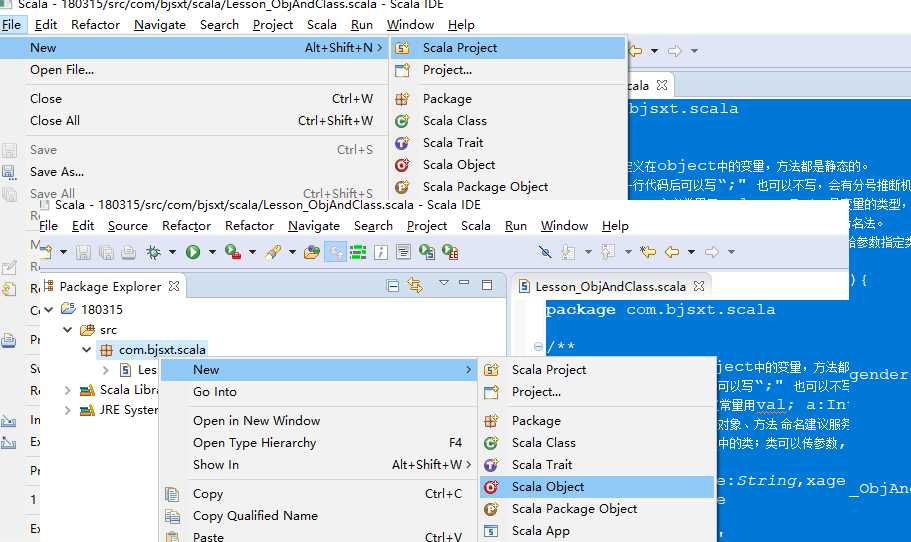This screenshot has width=911, height=542.
Task: Open the Back history dropdown arrow in front toolbar
Action: pos(691,252)
